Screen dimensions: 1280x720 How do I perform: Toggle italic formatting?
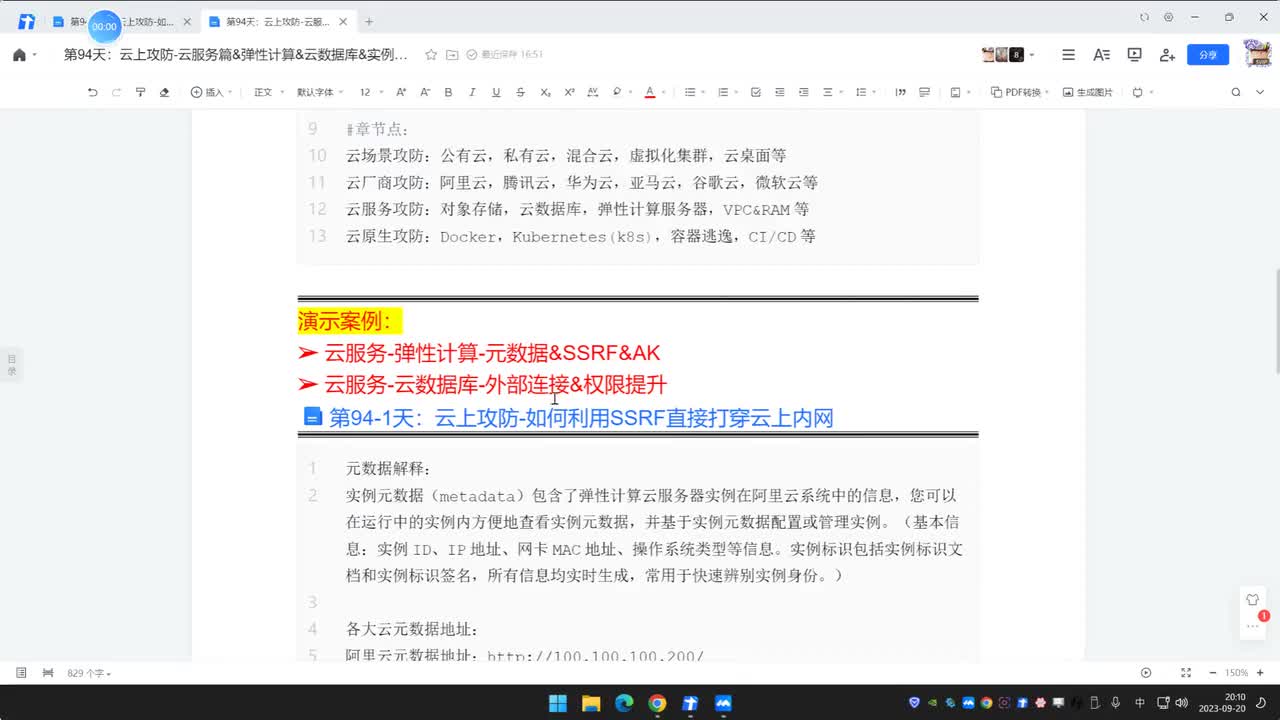tap(472, 92)
